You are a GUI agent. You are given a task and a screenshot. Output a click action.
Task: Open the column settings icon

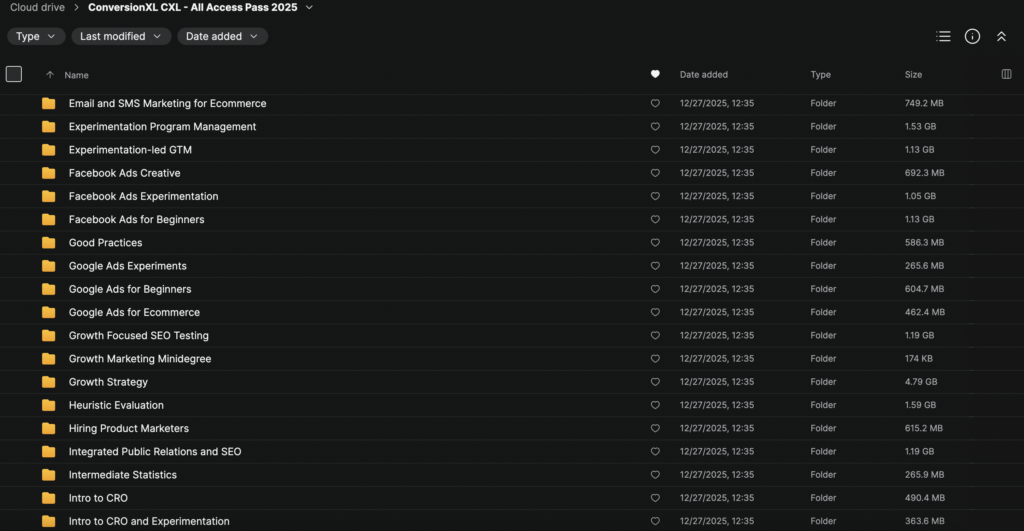click(x=1006, y=74)
